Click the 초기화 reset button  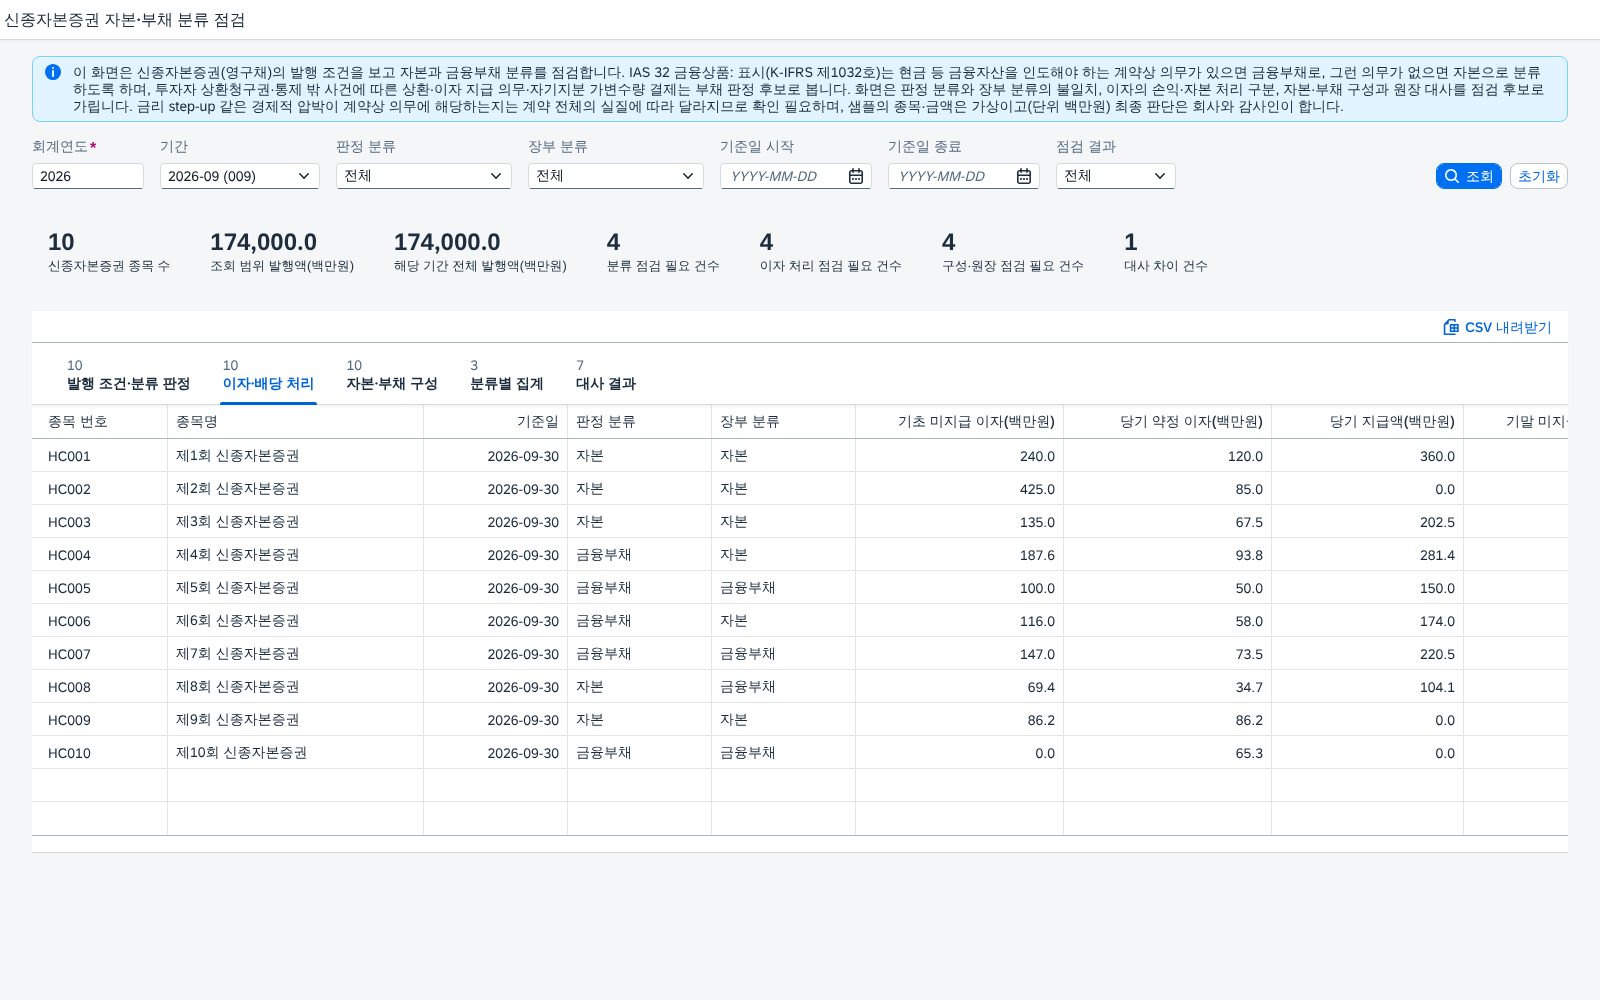[1538, 176]
